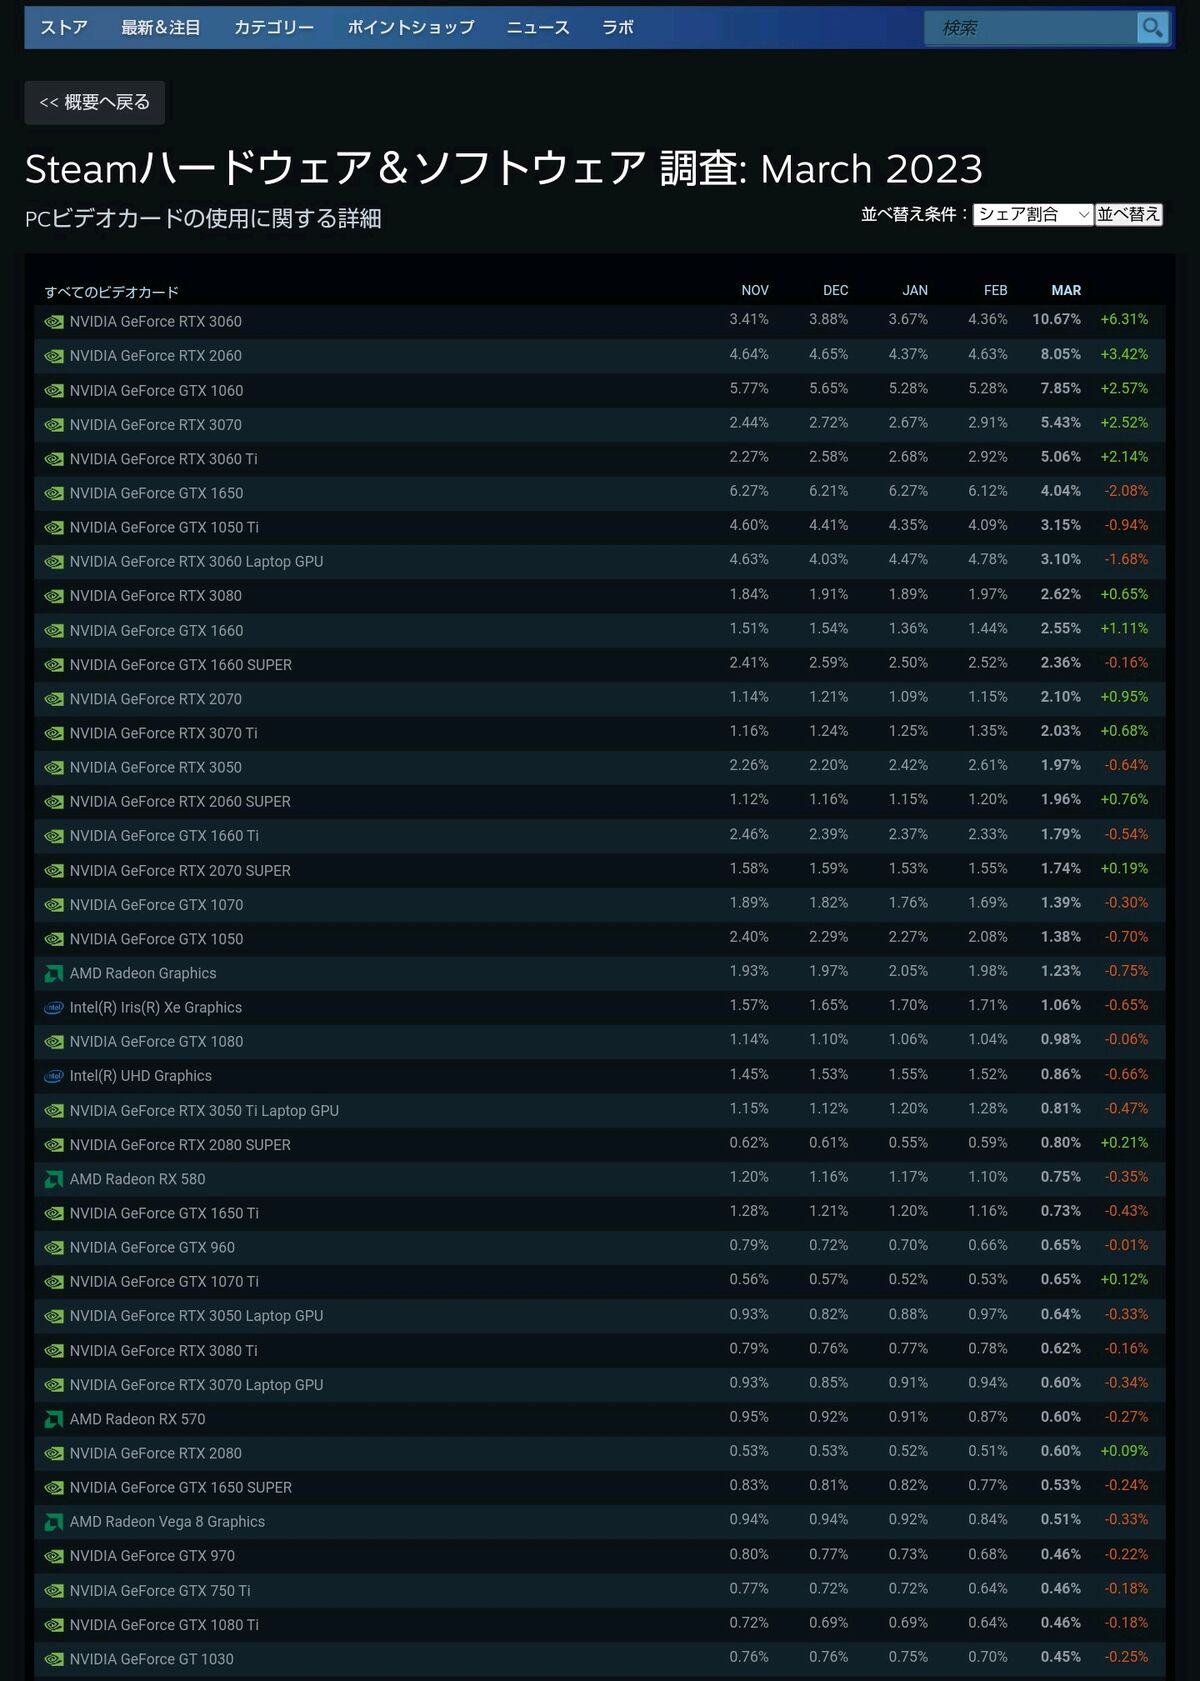Screen dimensions: 1200x1681
Task: Click NVIDIA GeForce RTX 2070 row name
Action: point(156,699)
